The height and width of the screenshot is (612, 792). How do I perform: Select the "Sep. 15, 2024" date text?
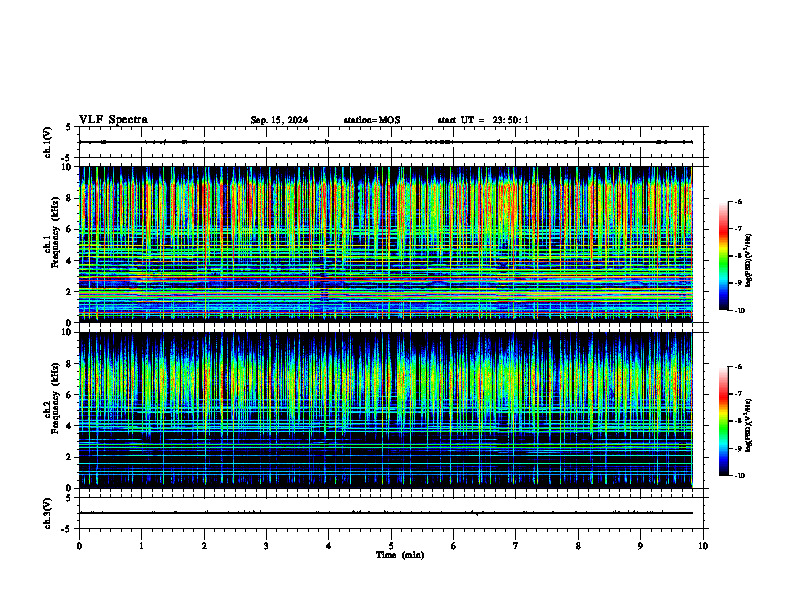point(279,120)
